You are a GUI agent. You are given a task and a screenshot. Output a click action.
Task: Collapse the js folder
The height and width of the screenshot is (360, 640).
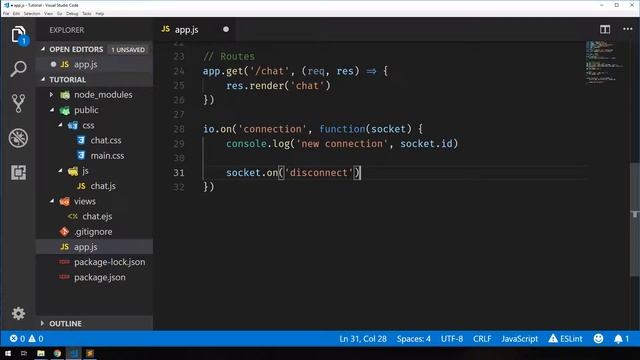tap(60, 171)
